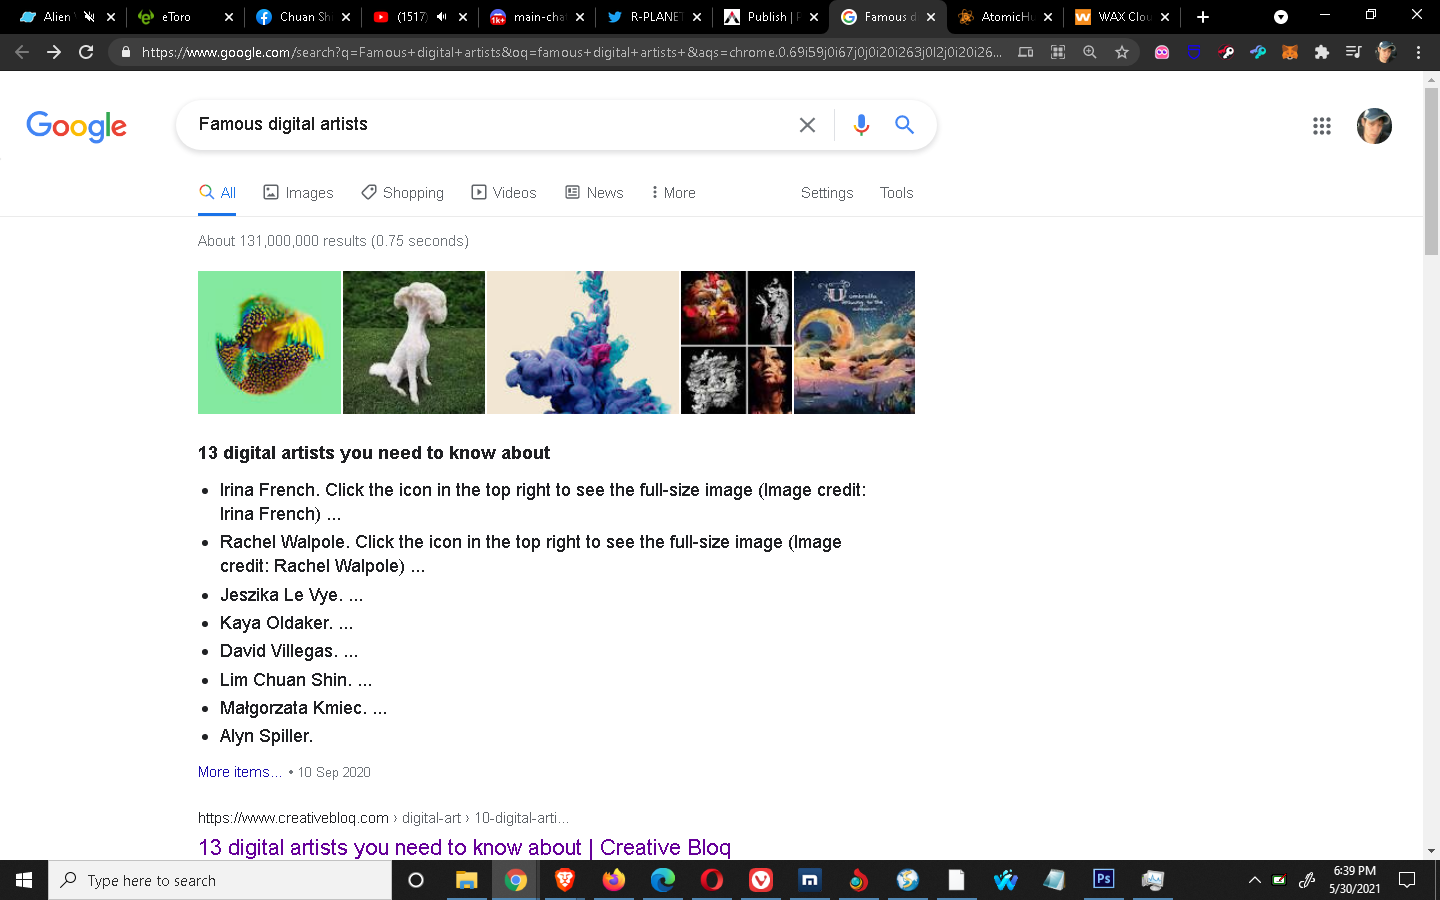Open Brave browser from taskbar
The height and width of the screenshot is (900, 1440).
[x=564, y=880]
